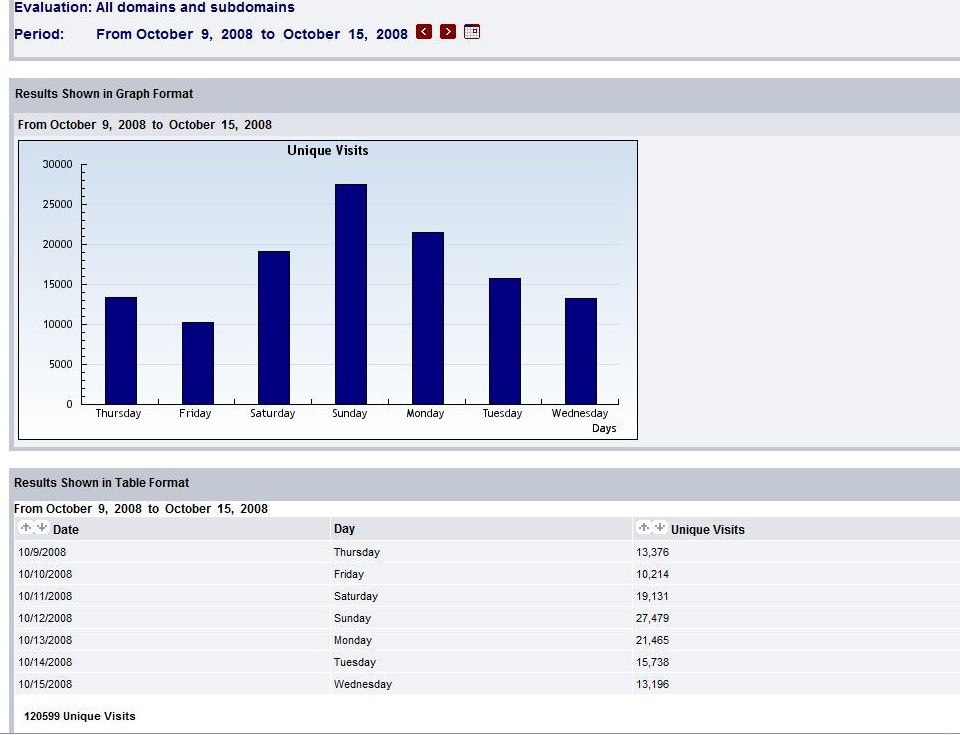Image resolution: width=960 pixels, height=735 pixels.
Task: Select the tallest Sunday bar in the chart
Action: tap(351, 294)
